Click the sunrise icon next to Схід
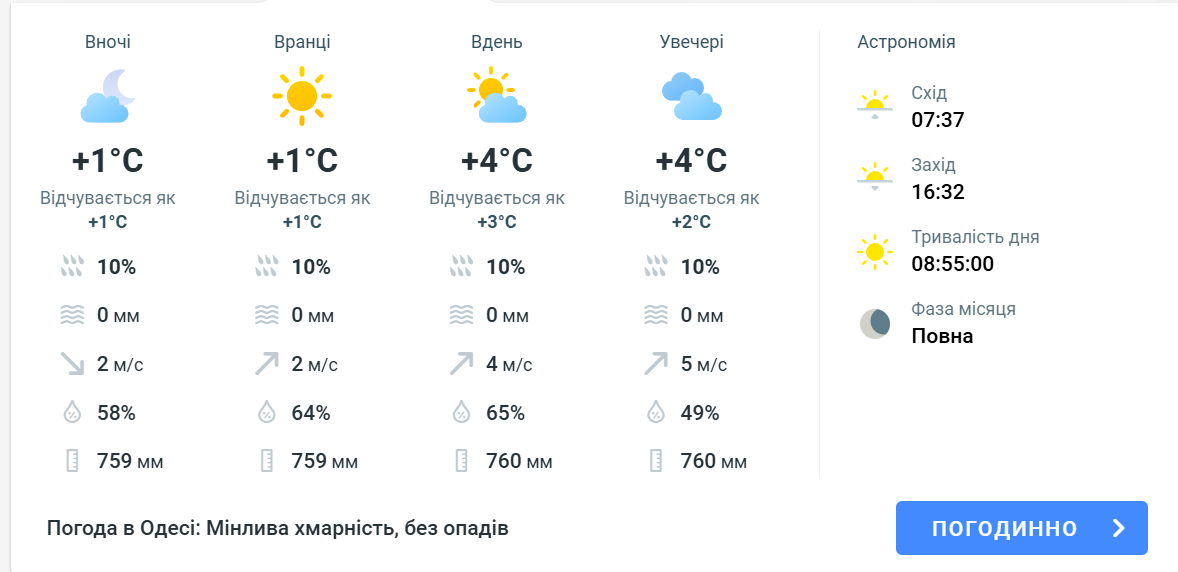Image resolution: width=1178 pixels, height=572 pixels. click(874, 105)
